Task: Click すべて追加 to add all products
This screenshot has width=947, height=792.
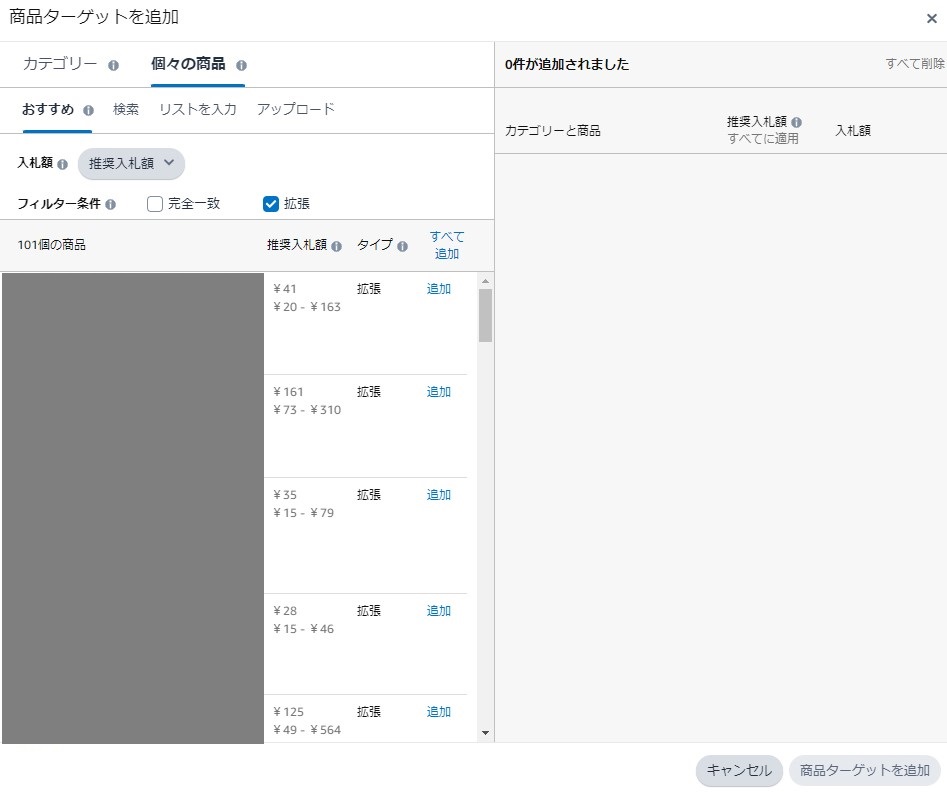Action: coord(446,245)
